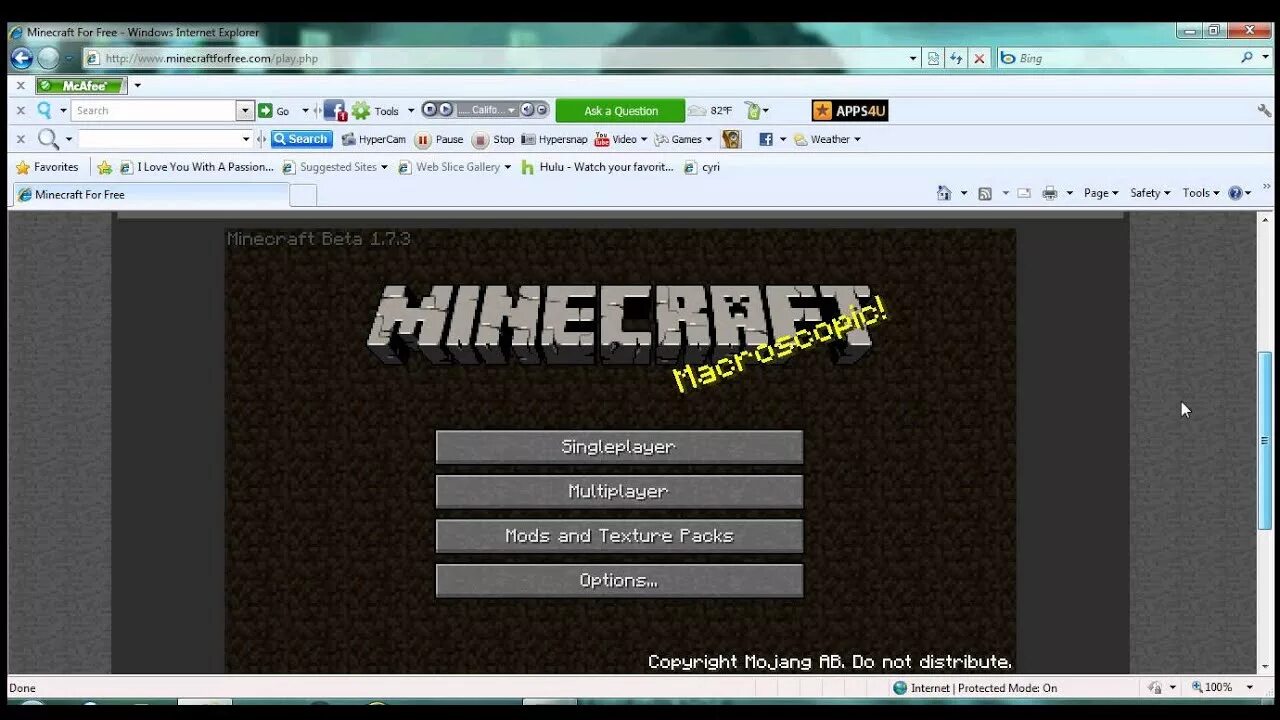This screenshot has height=720, width=1280.
Task: Open the Hulu favorite link
Action: pyautogui.click(x=598, y=167)
